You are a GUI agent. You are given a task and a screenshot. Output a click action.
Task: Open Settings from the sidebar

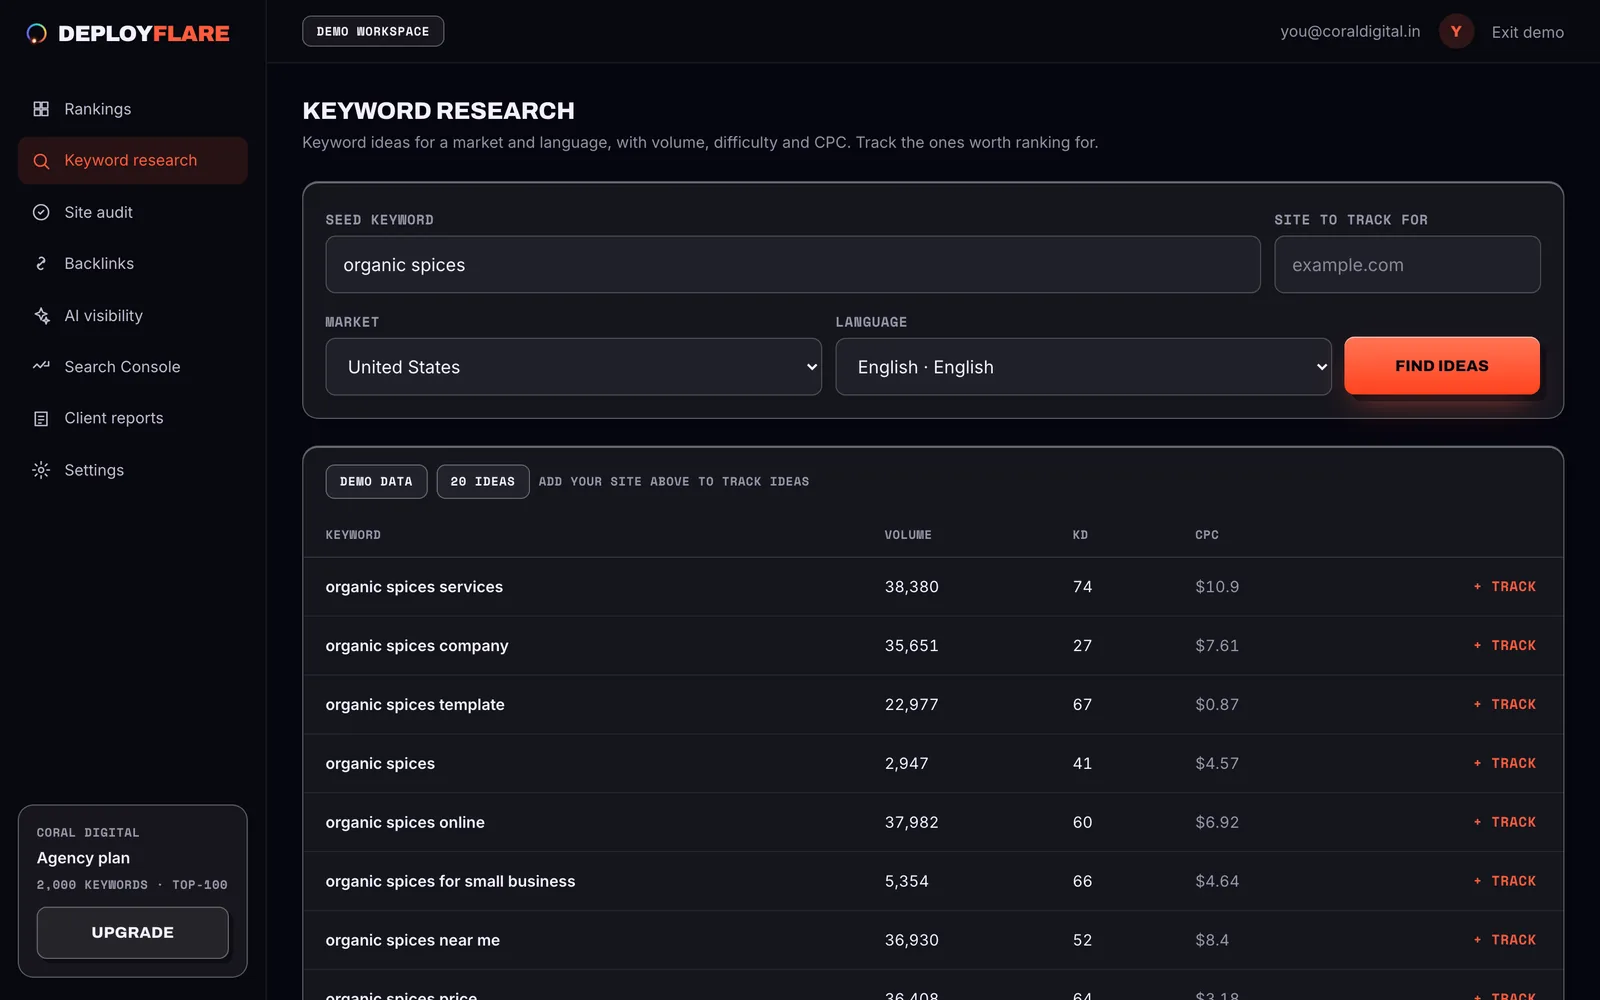(133, 470)
